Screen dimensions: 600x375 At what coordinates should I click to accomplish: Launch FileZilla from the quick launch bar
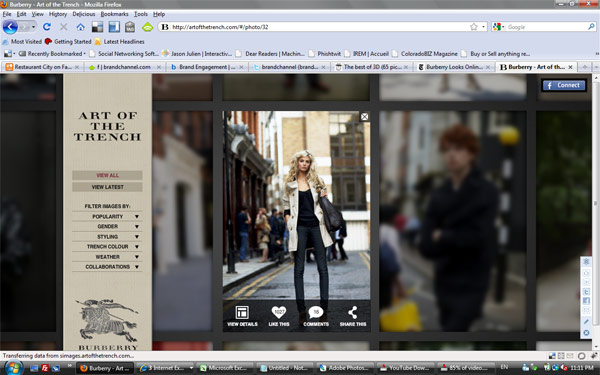point(45,368)
